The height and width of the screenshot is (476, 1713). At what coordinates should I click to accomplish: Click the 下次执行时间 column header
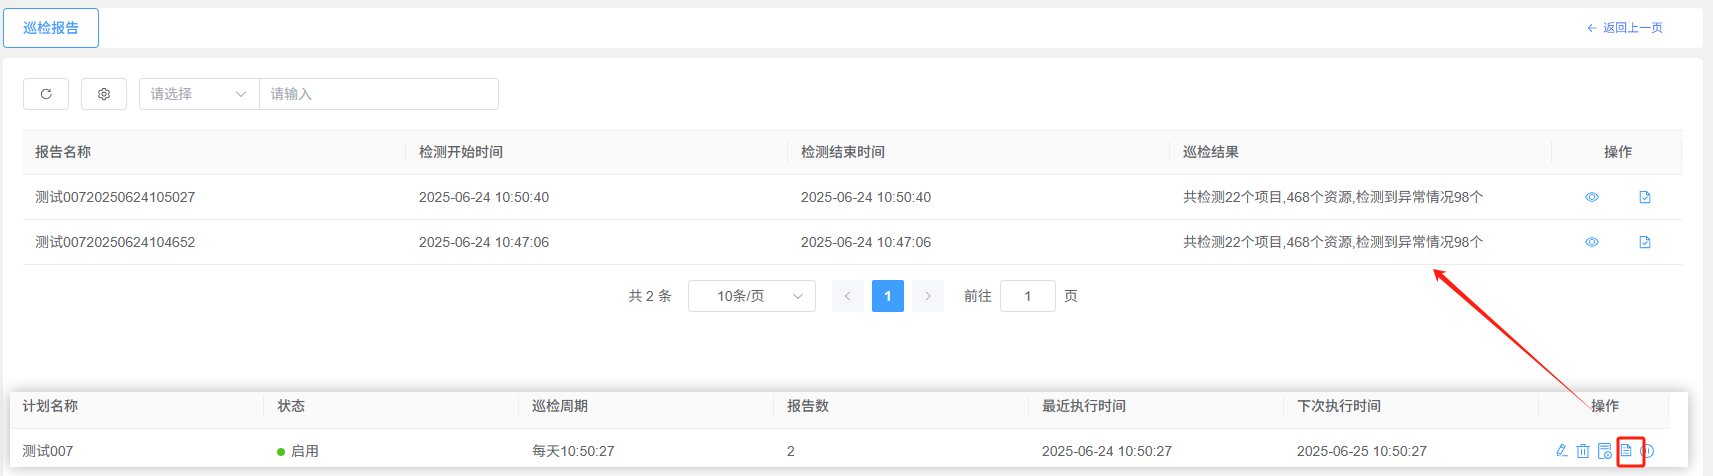[x=1339, y=406]
